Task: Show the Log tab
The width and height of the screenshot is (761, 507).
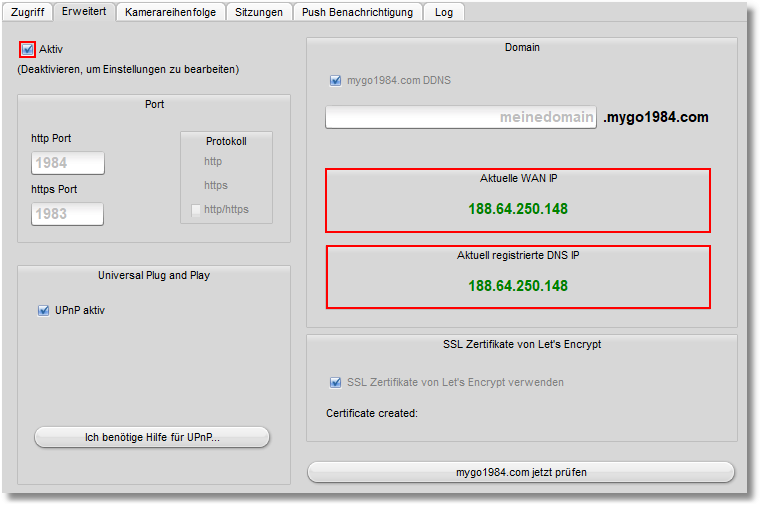Action: [x=444, y=12]
